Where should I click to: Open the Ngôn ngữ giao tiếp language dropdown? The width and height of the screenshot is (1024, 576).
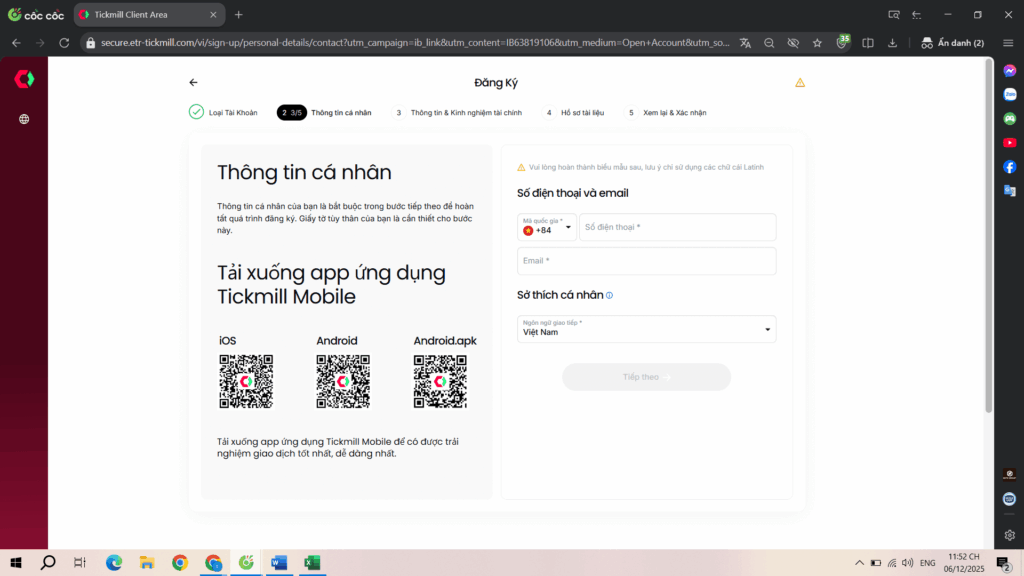(647, 329)
